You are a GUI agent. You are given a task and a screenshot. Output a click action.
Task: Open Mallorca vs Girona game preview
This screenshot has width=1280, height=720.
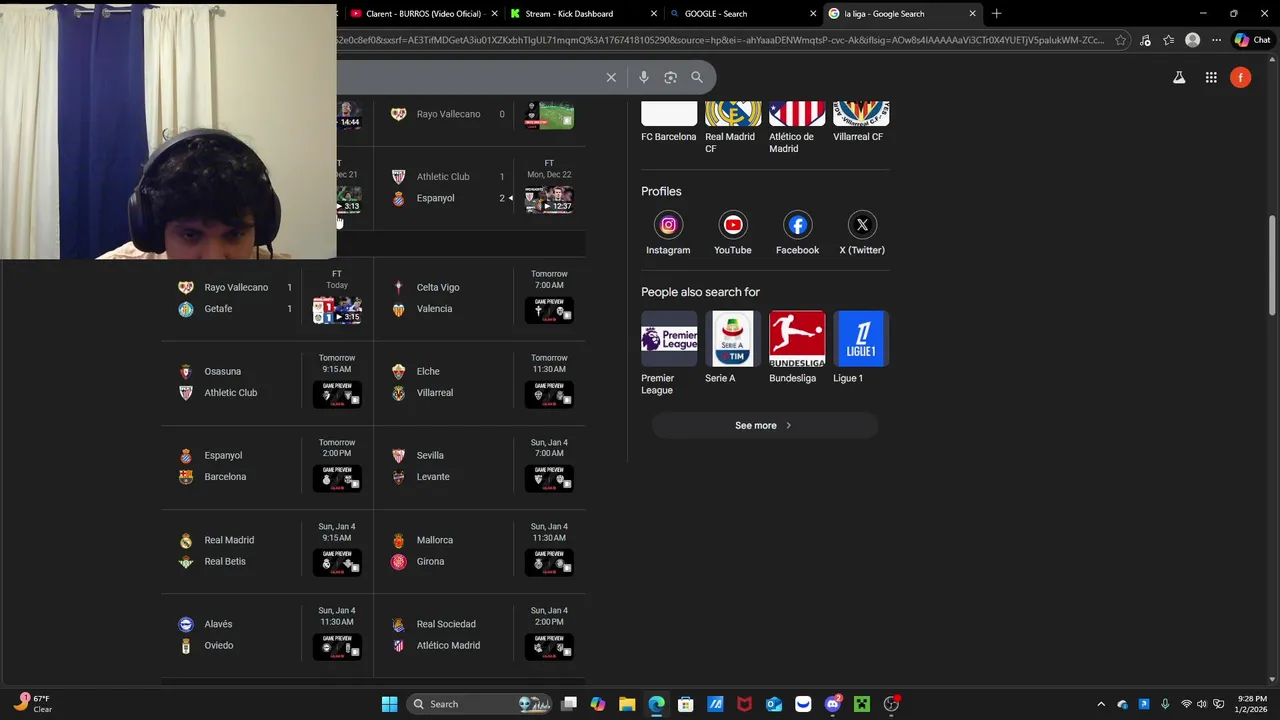pos(549,562)
